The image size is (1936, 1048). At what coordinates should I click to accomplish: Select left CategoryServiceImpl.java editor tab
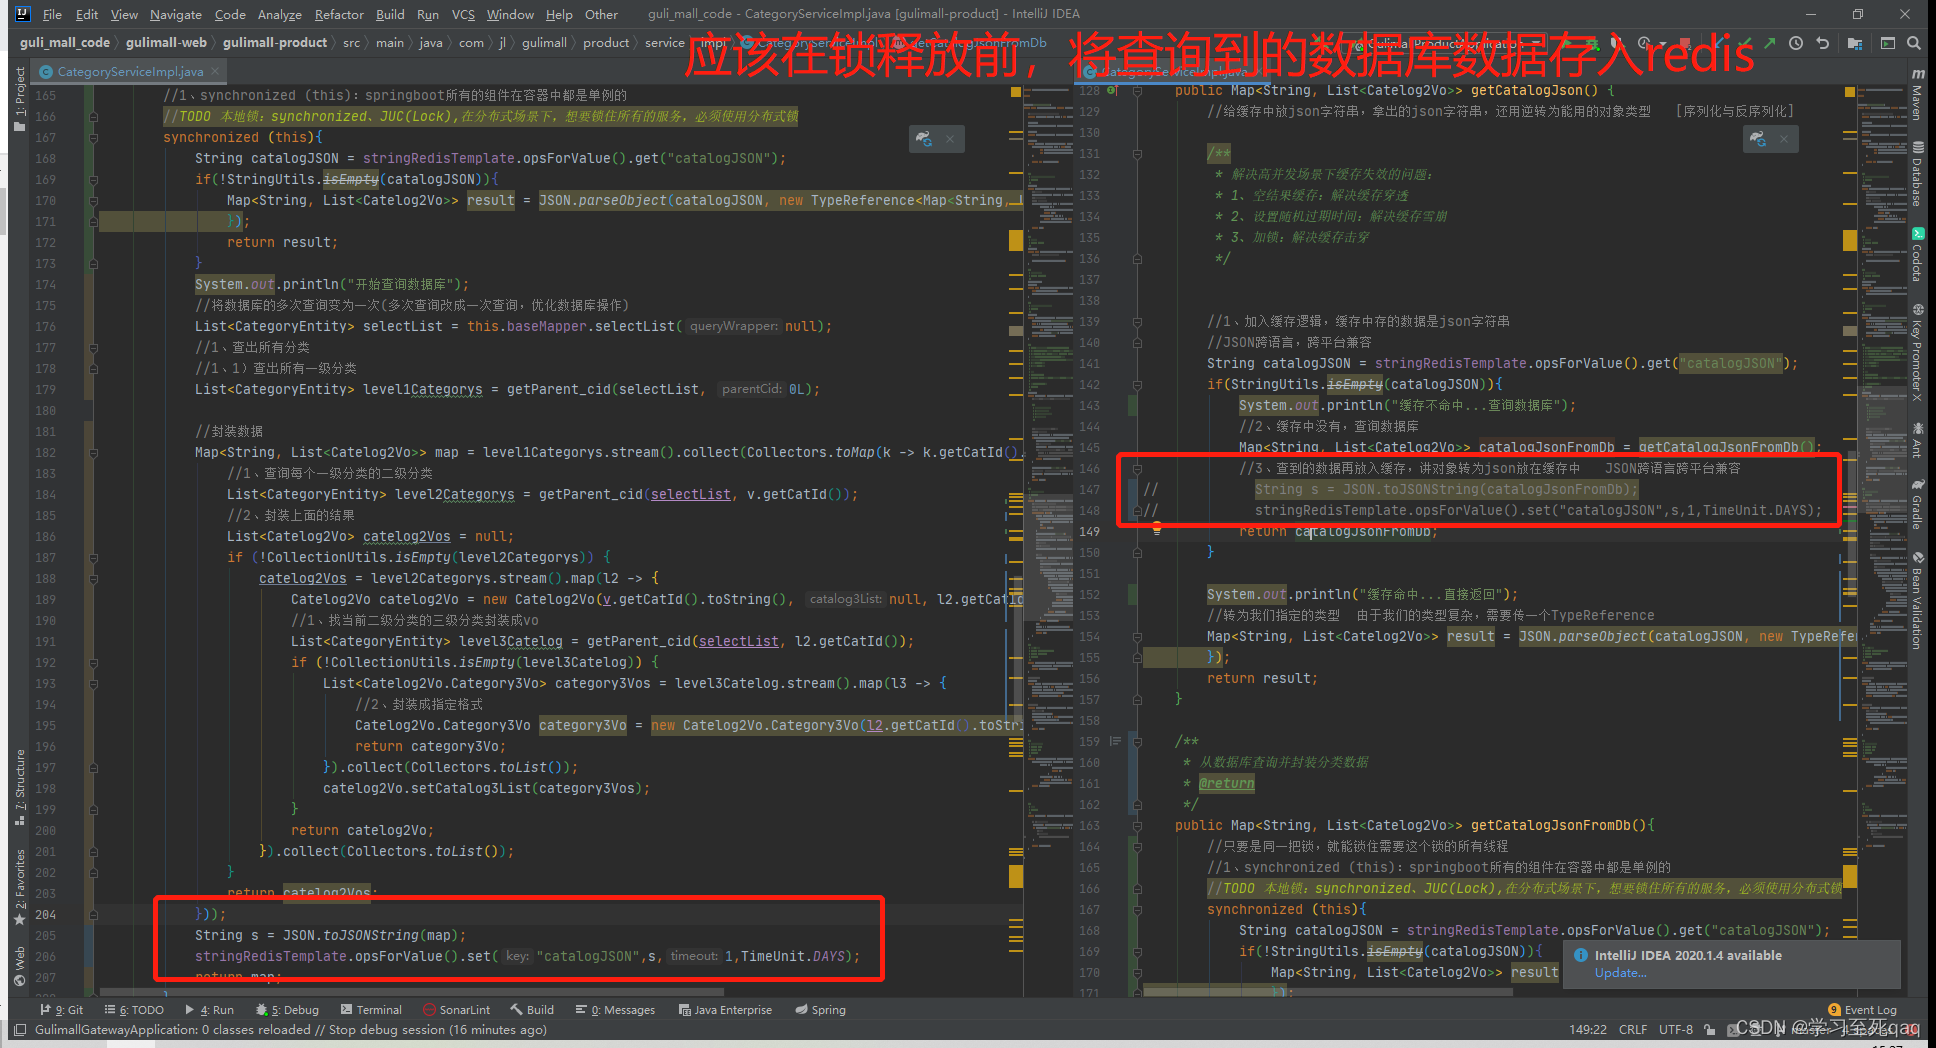[x=130, y=71]
